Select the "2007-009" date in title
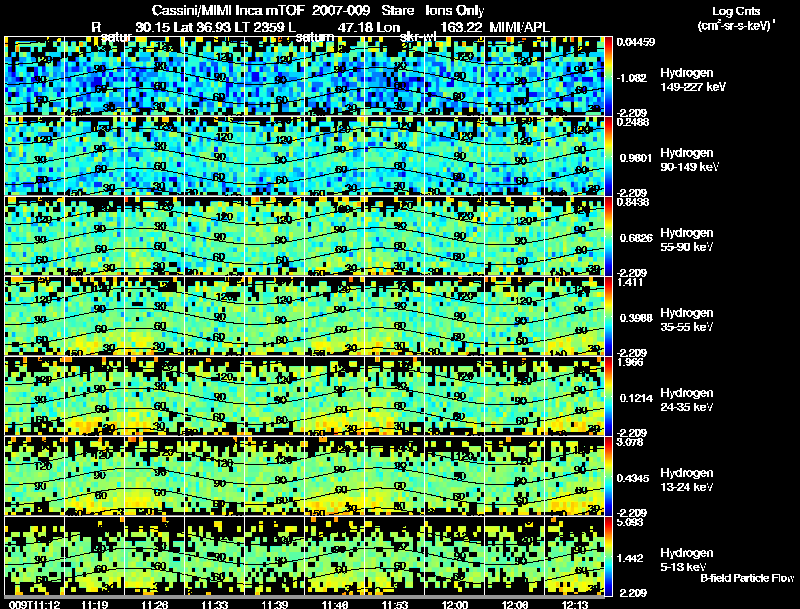The width and height of the screenshot is (800, 609). coord(340,11)
